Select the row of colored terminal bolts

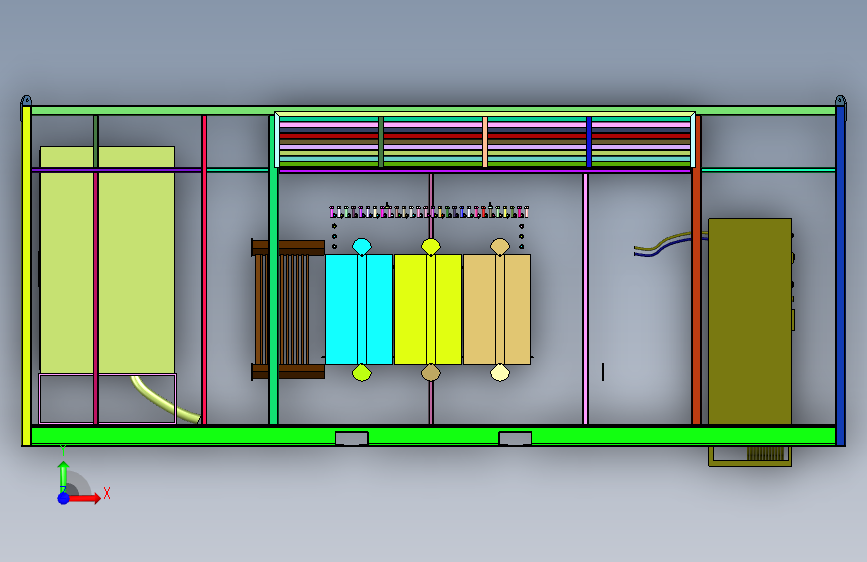click(x=429, y=212)
